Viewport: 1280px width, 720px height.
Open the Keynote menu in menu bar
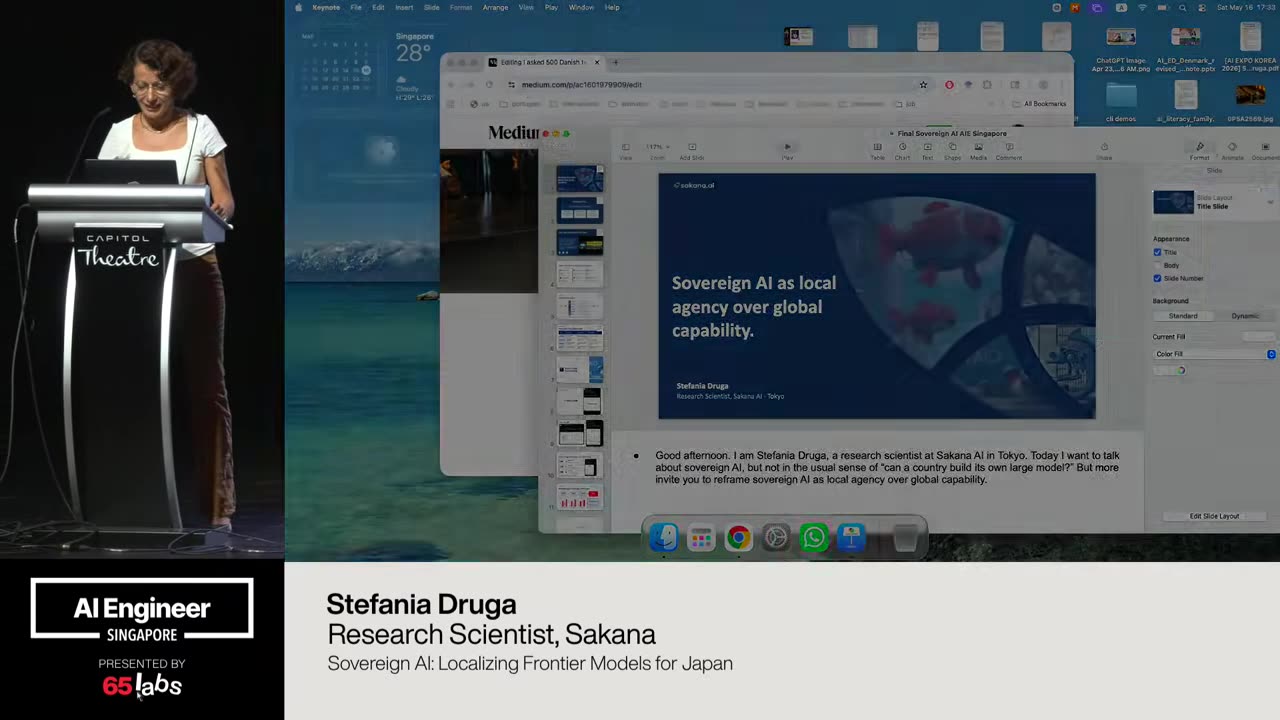[326, 7]
